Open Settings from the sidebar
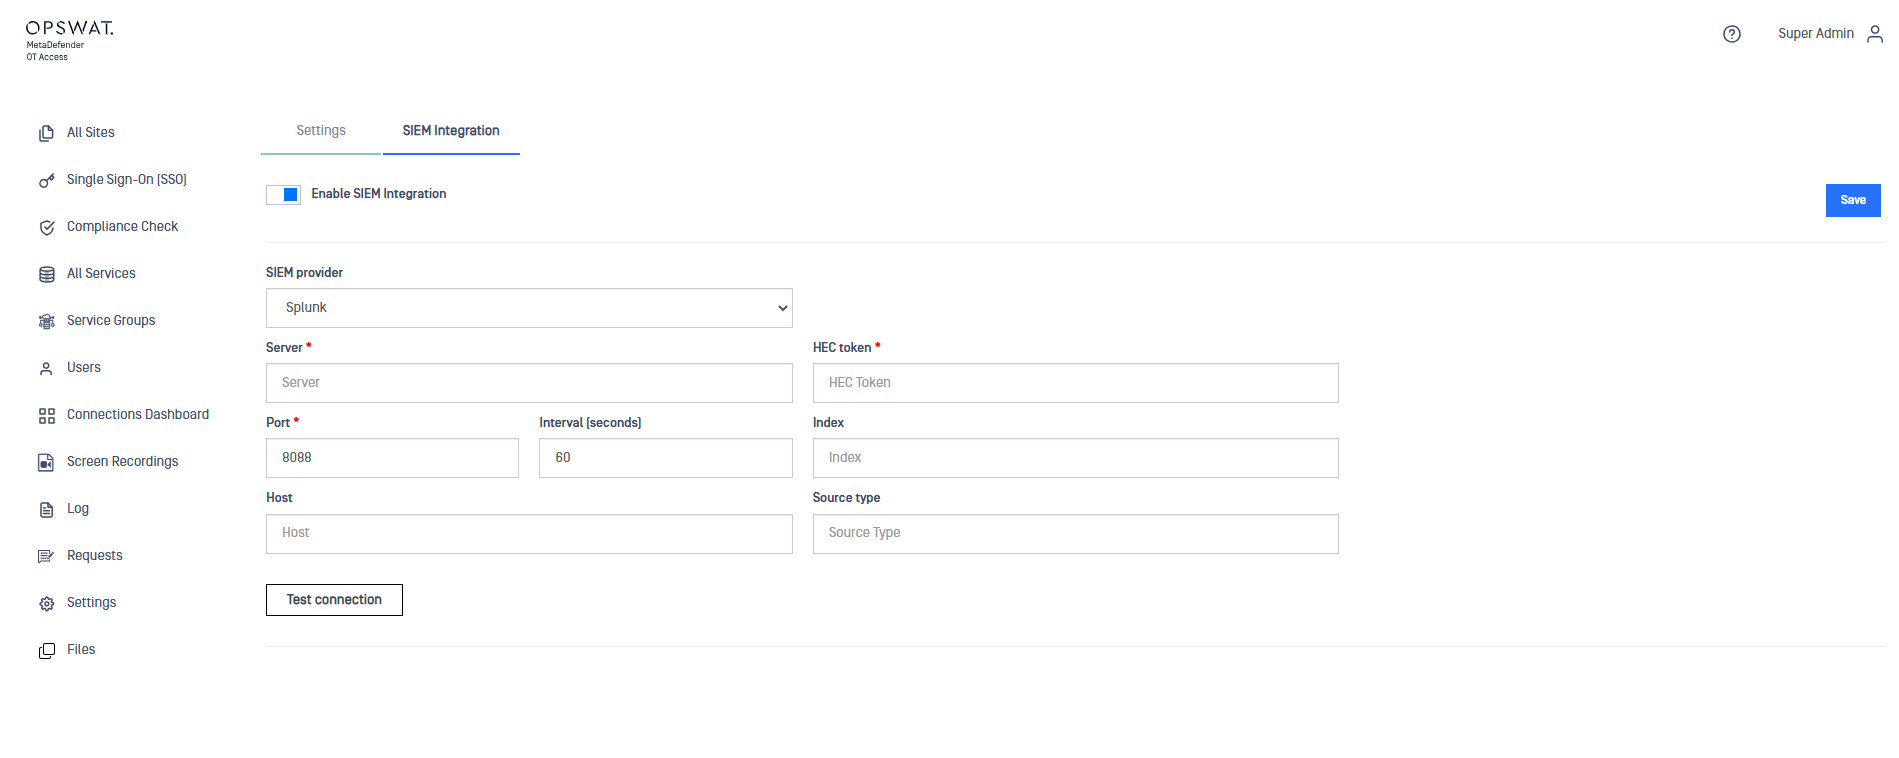 [x=91, y=602]
